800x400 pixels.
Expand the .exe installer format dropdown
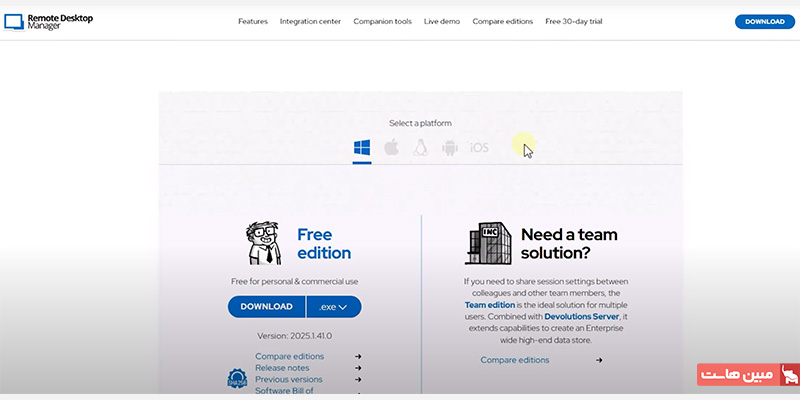coord(334,307)
